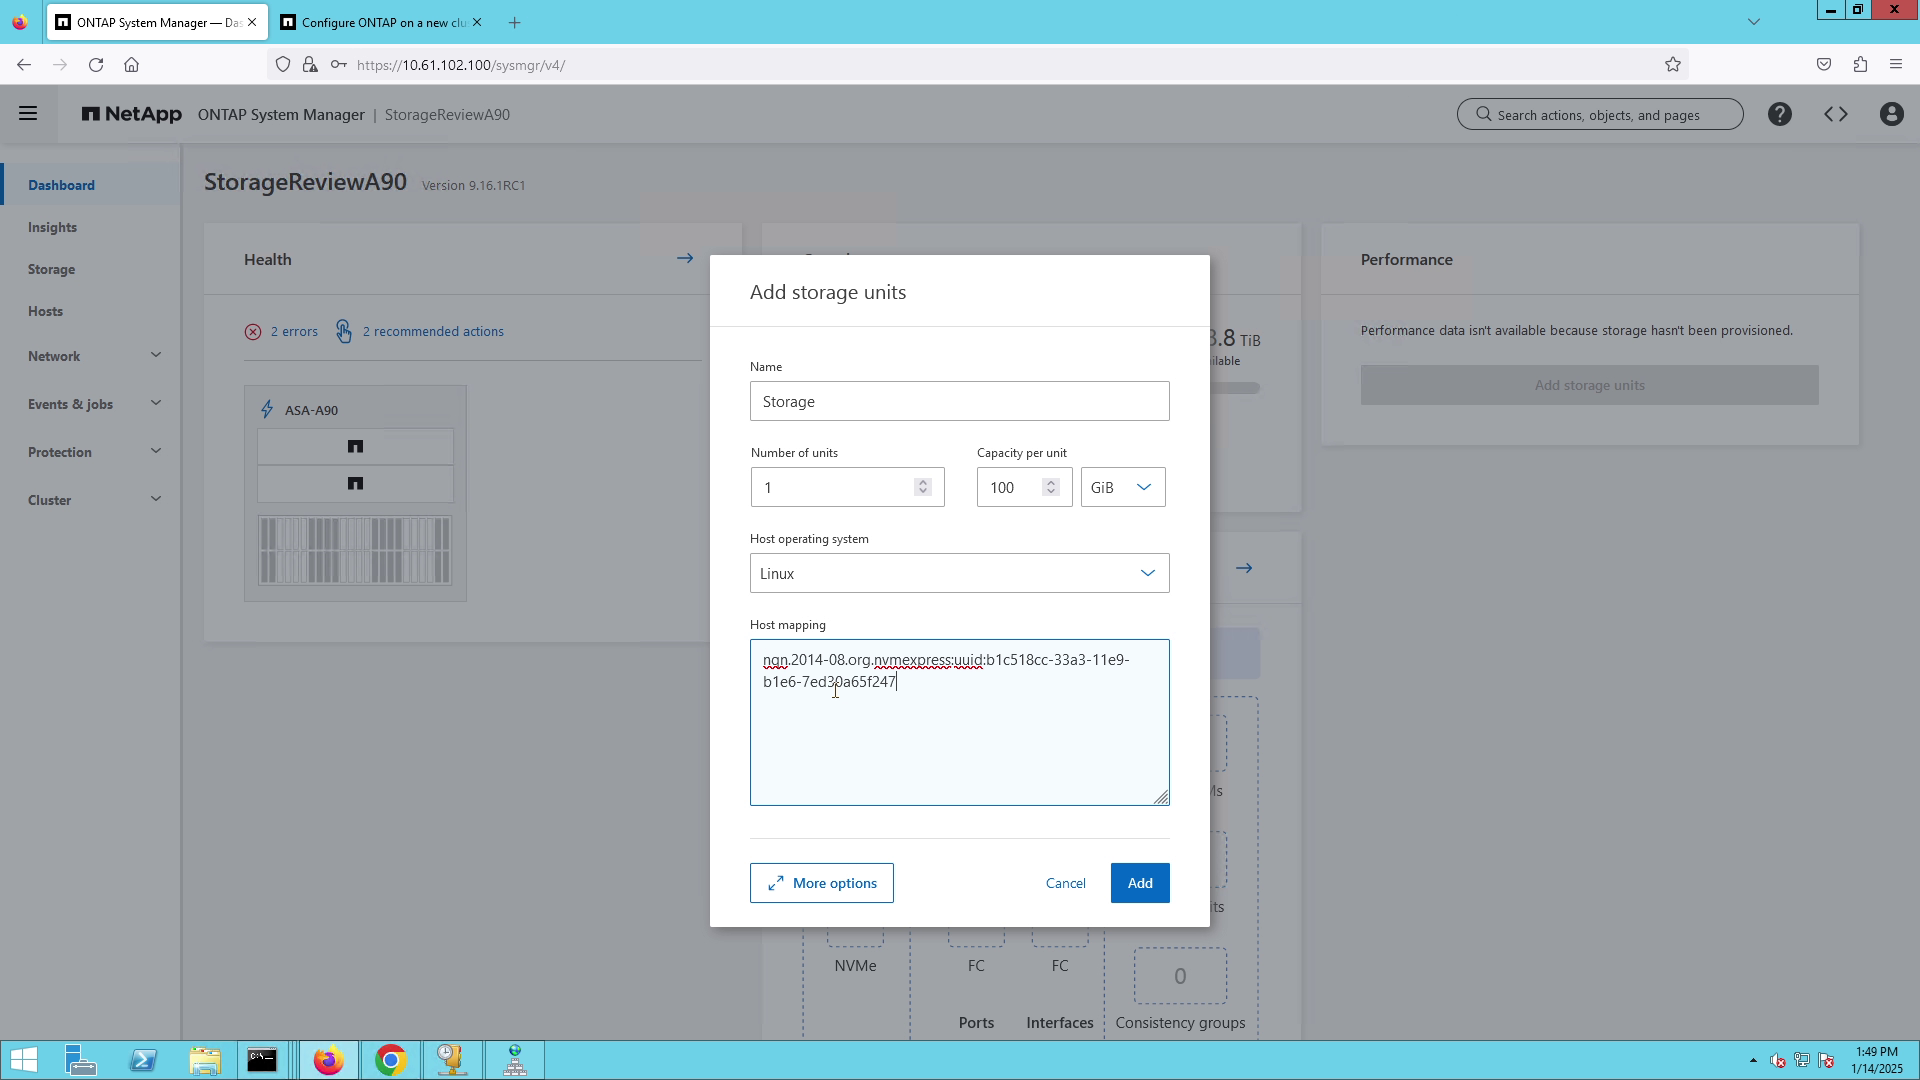Click the volume muted tray icon
1920x1080 pixels.
(x=1778, y=1060)
